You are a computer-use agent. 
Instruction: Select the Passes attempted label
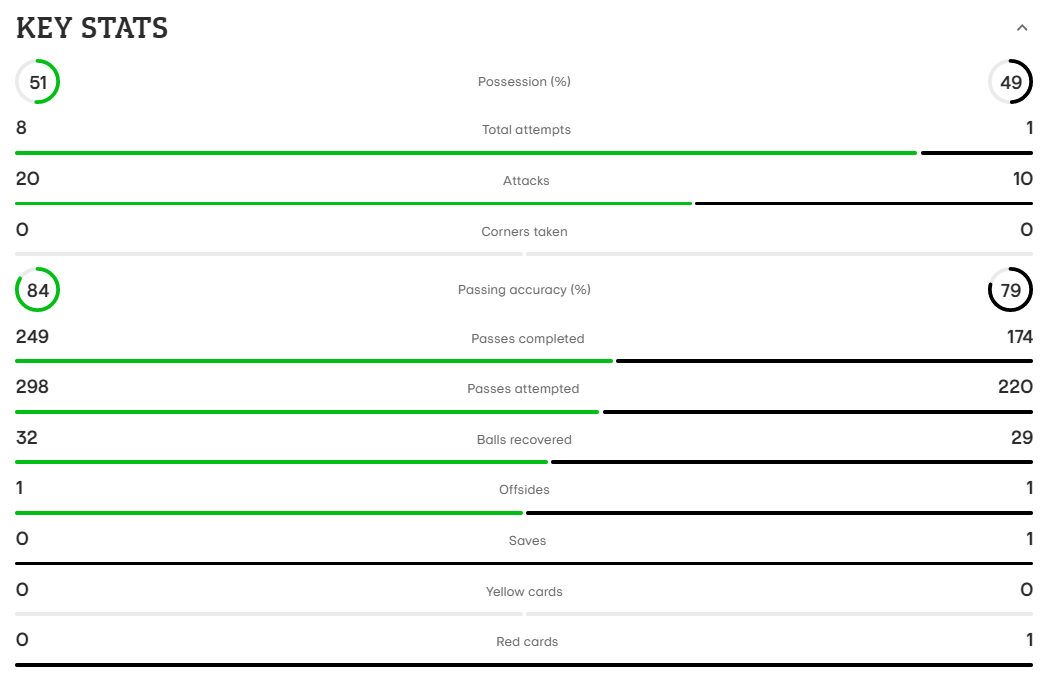coord(523,389)
